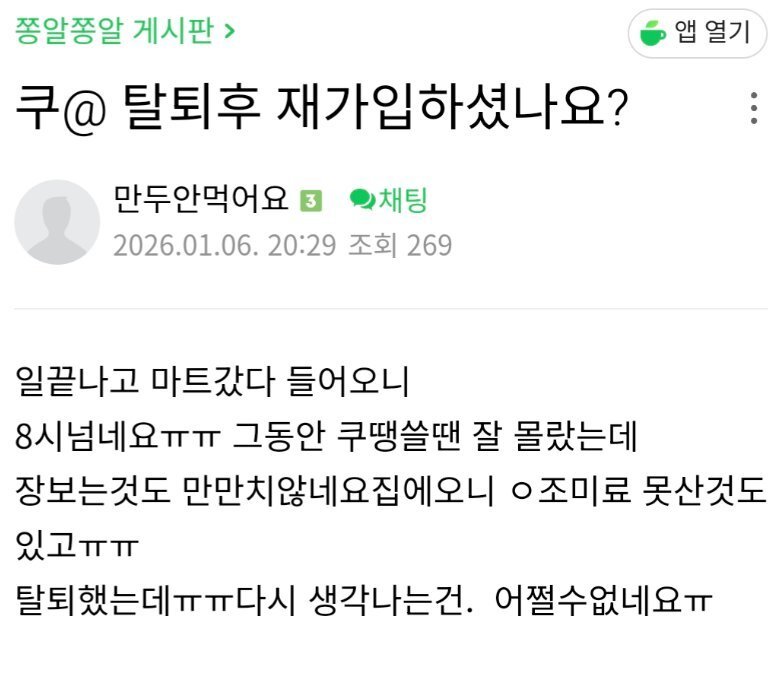Screen dimensions: 775x678
Task: Click the 조회 269 view count
Action: tap(399, 245)
